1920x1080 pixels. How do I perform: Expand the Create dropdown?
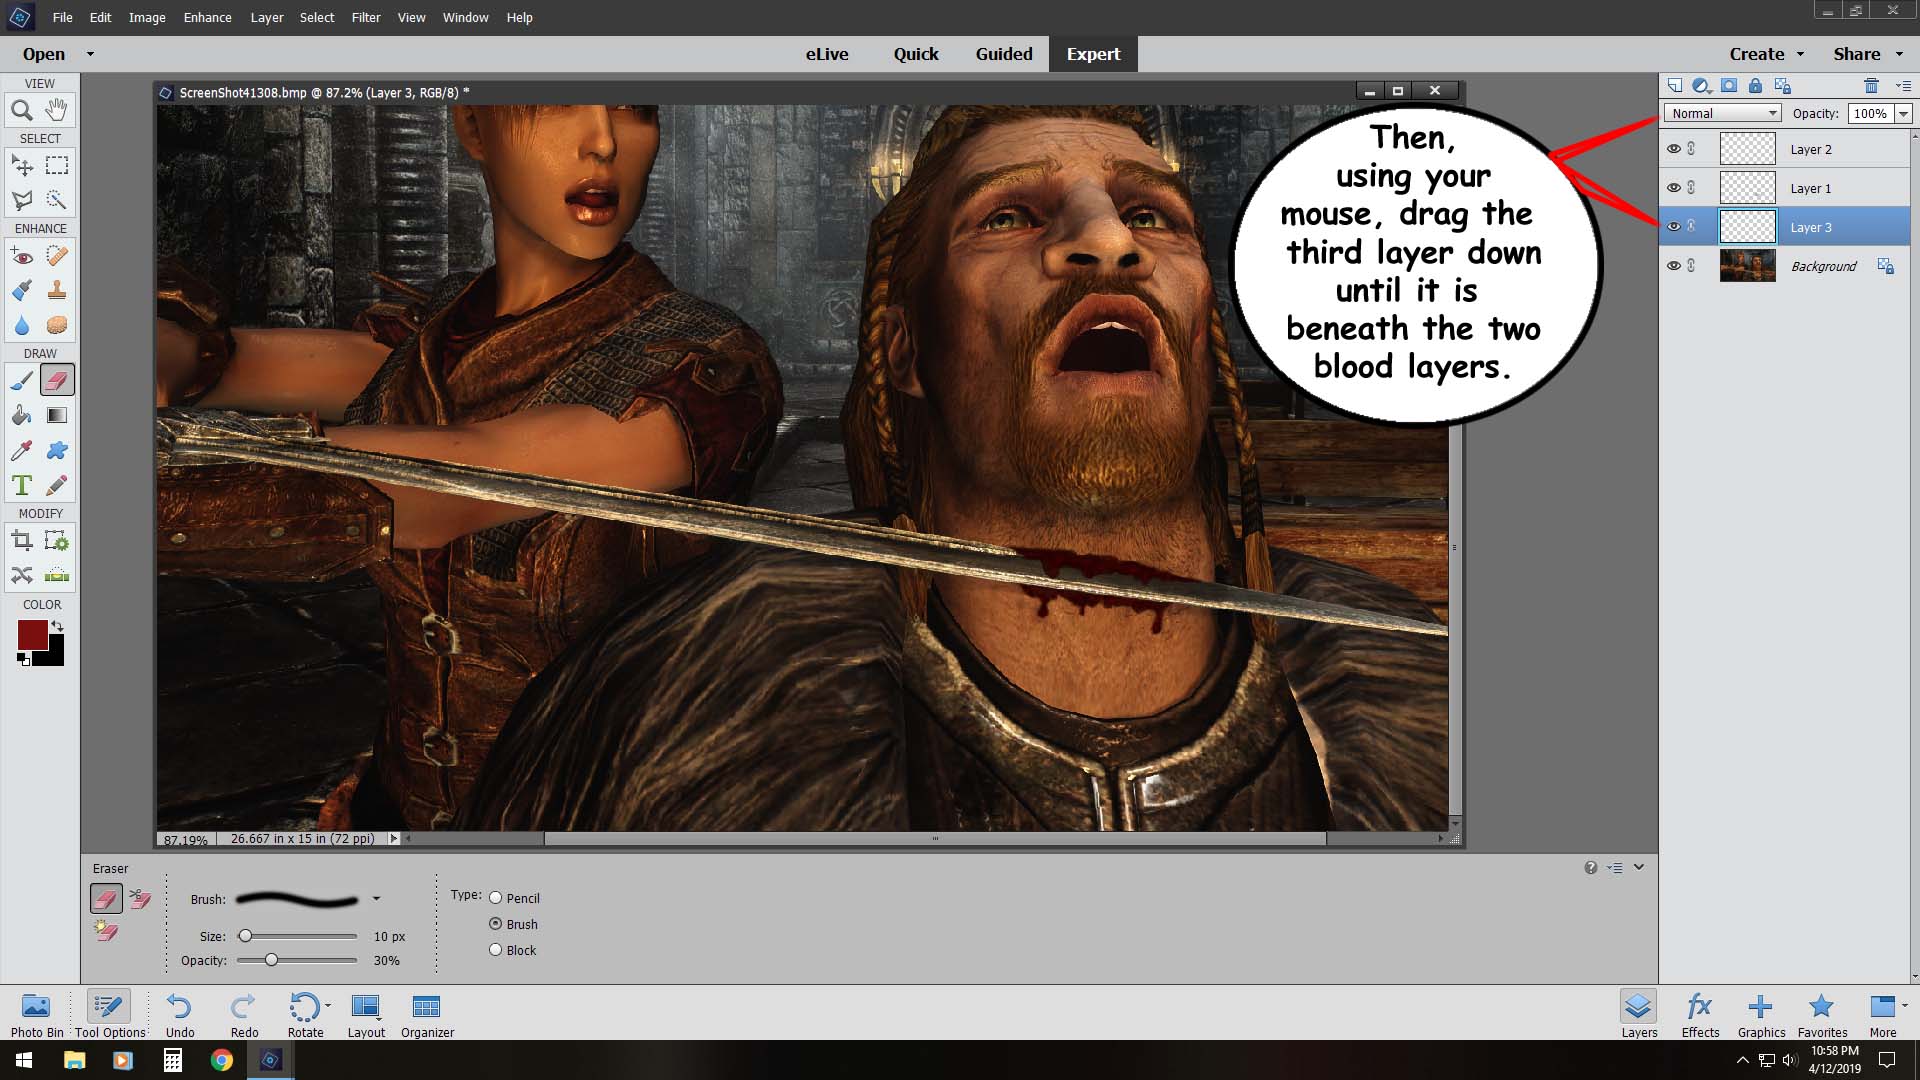pos(1800,54)
